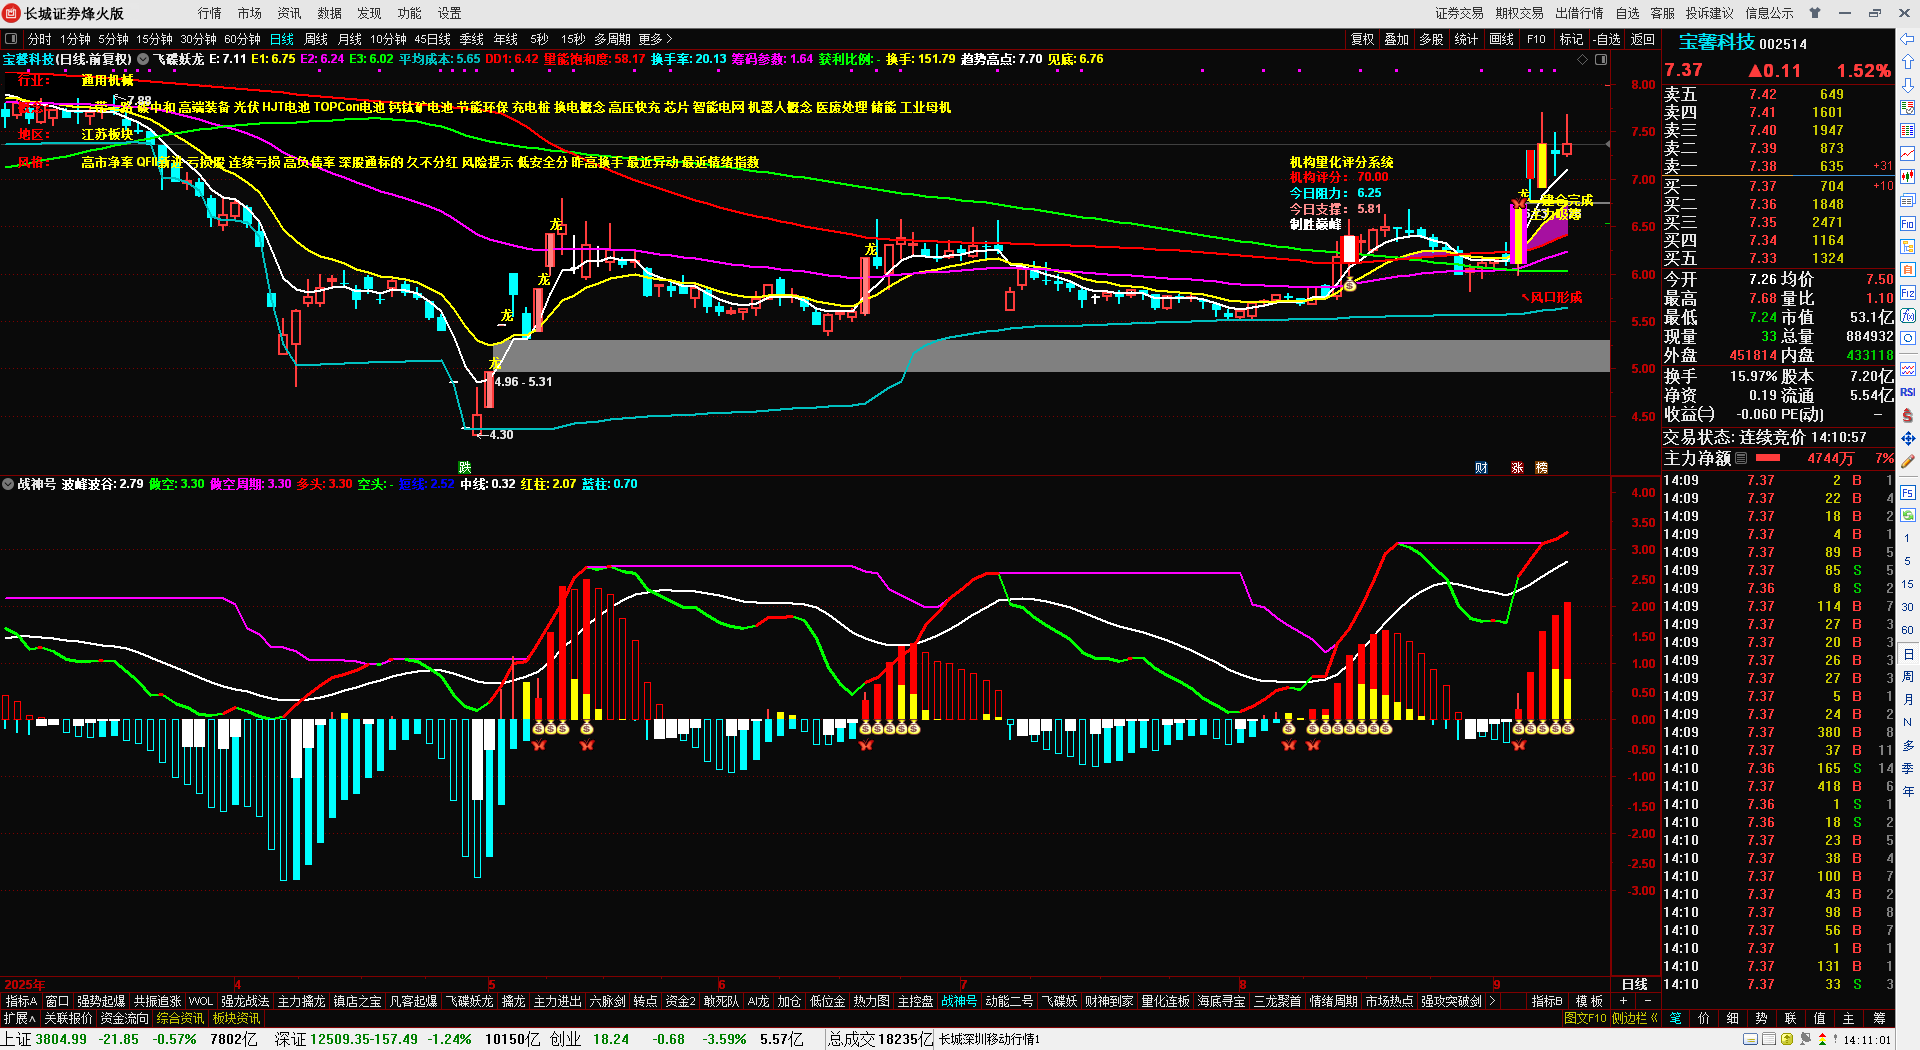Open the intraday trend line chart icon

coord(1908,154)
